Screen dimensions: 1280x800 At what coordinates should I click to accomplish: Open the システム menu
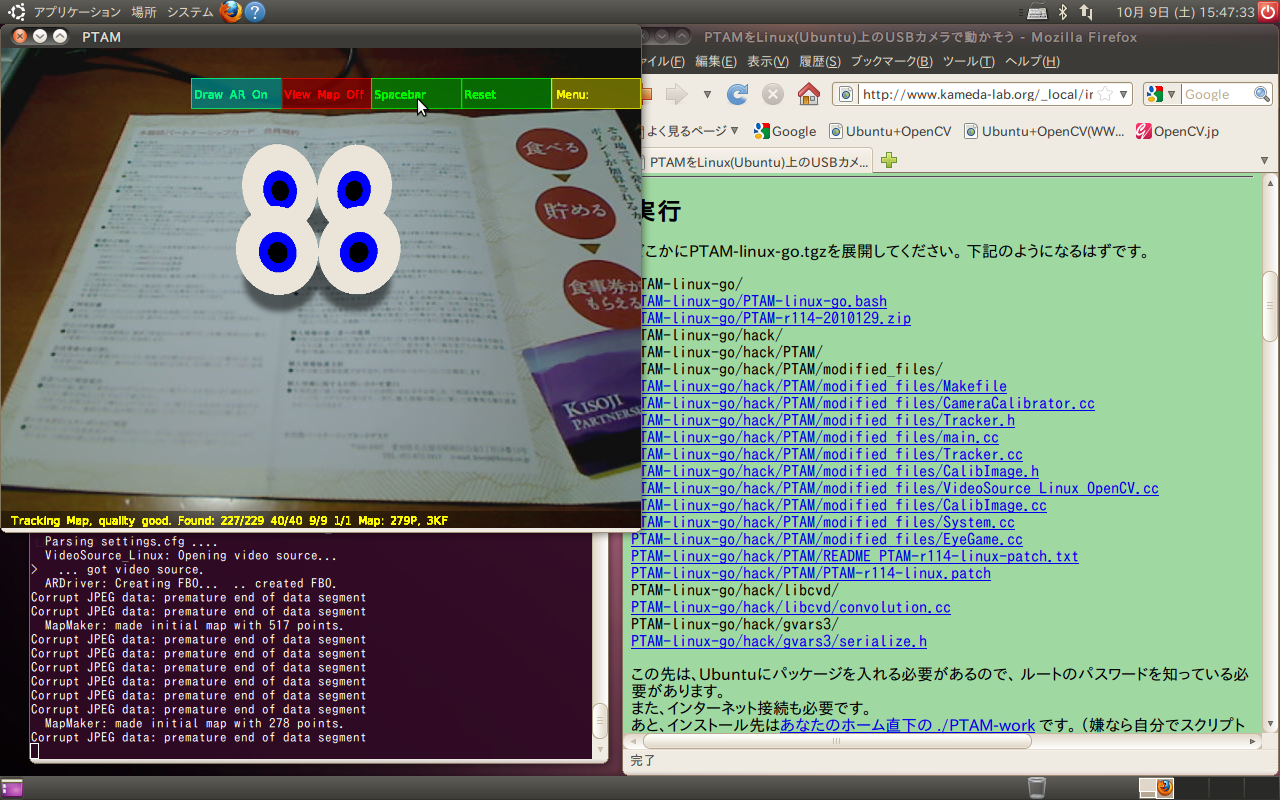point(189,12)
